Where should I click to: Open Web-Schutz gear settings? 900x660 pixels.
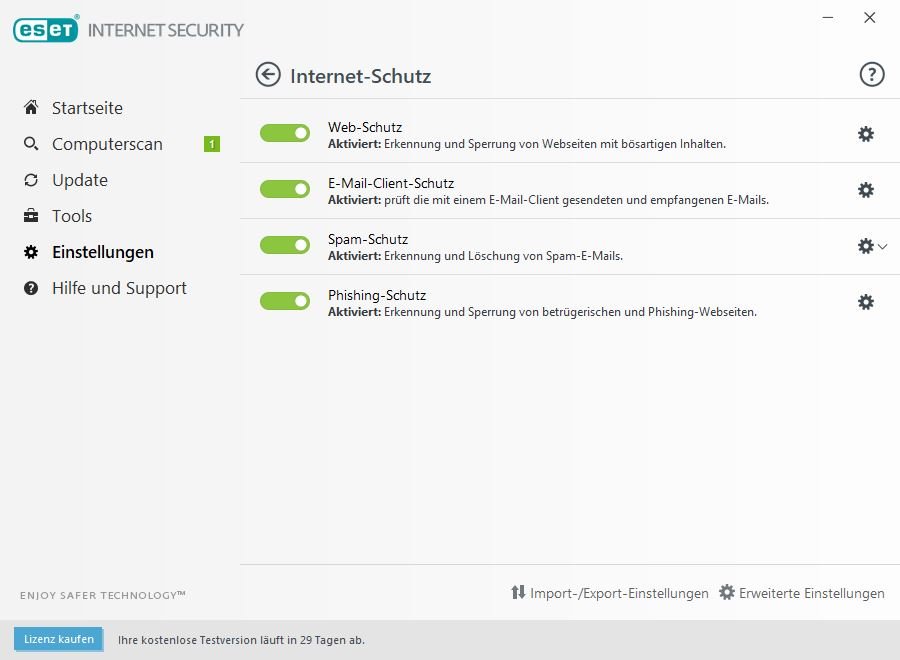[x=866, y=134]
